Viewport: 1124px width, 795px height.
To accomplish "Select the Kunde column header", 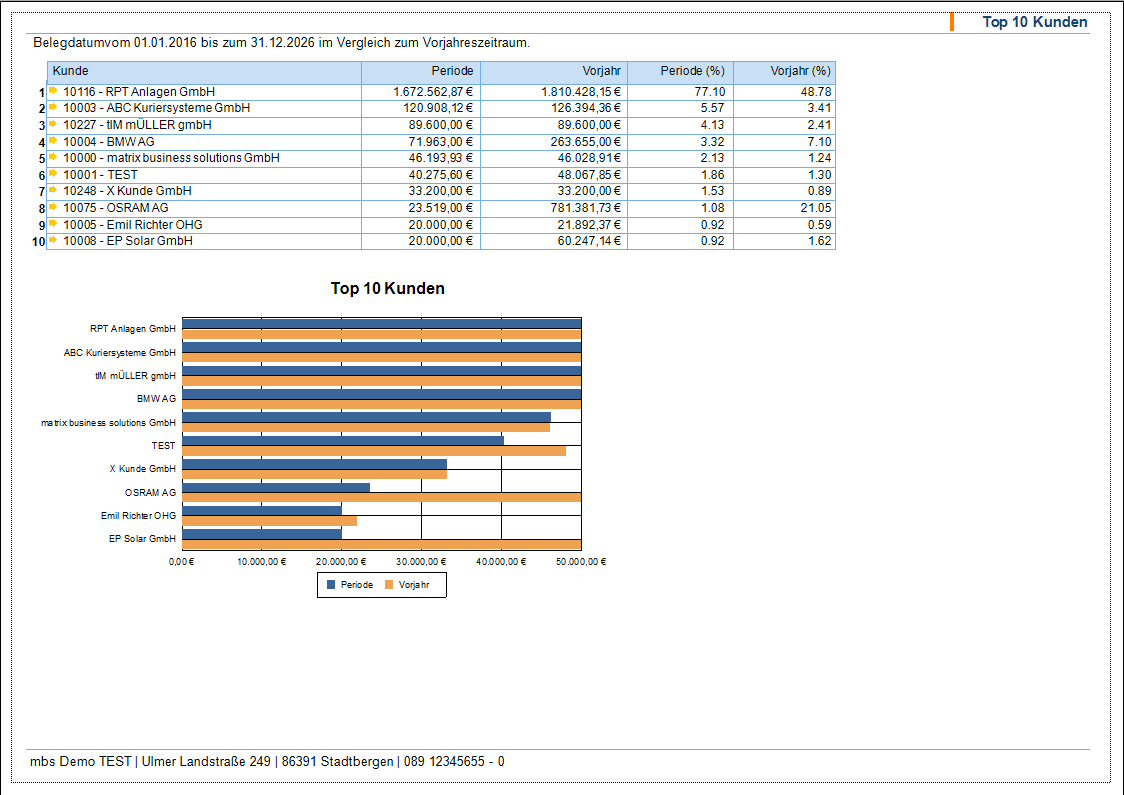I will pyautogui.click(x=204, y=72).
